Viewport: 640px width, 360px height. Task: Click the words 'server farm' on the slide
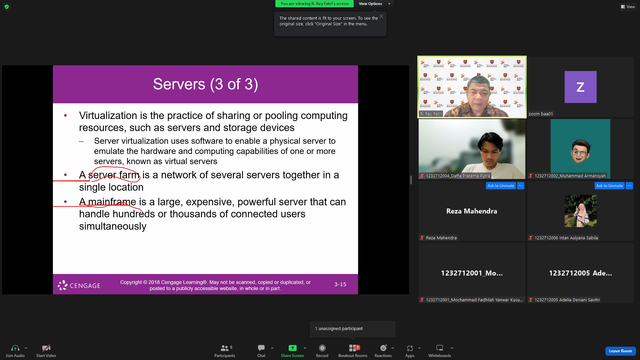click(114, 175)
